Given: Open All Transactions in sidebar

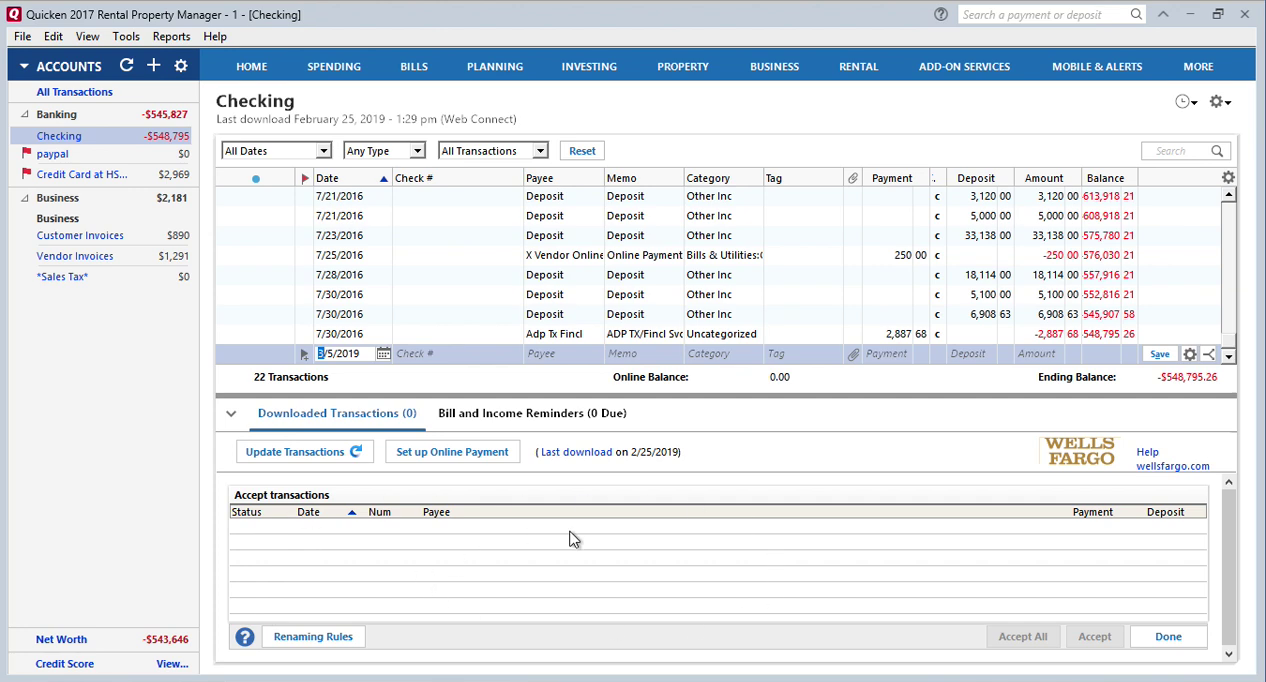Looking at the screenshot, I should tap(75, 92).
